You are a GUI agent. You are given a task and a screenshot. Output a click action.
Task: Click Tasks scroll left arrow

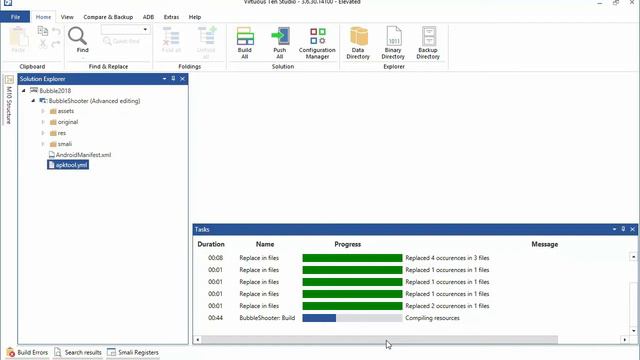[x=198, y=340]
